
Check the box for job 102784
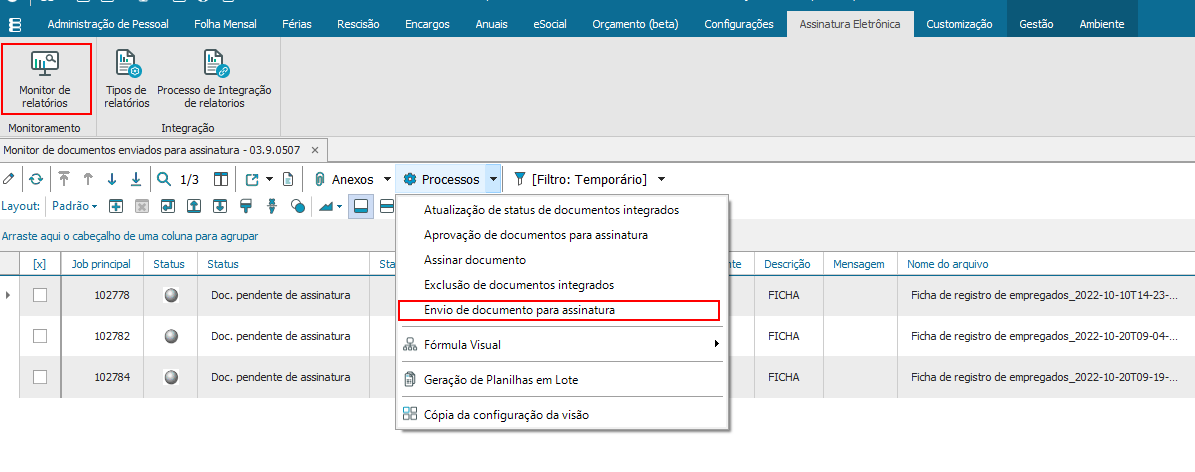coord(40,377)
